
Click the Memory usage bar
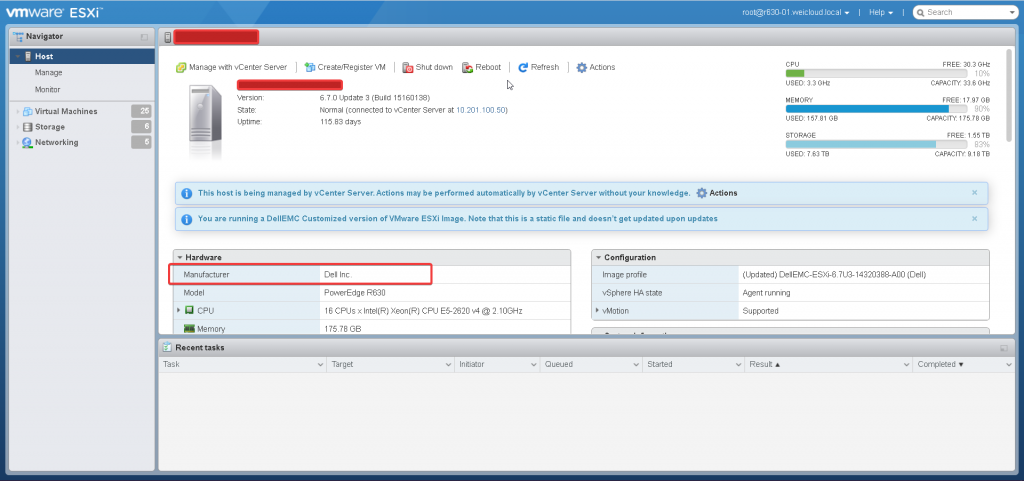(x=876, y=109)
